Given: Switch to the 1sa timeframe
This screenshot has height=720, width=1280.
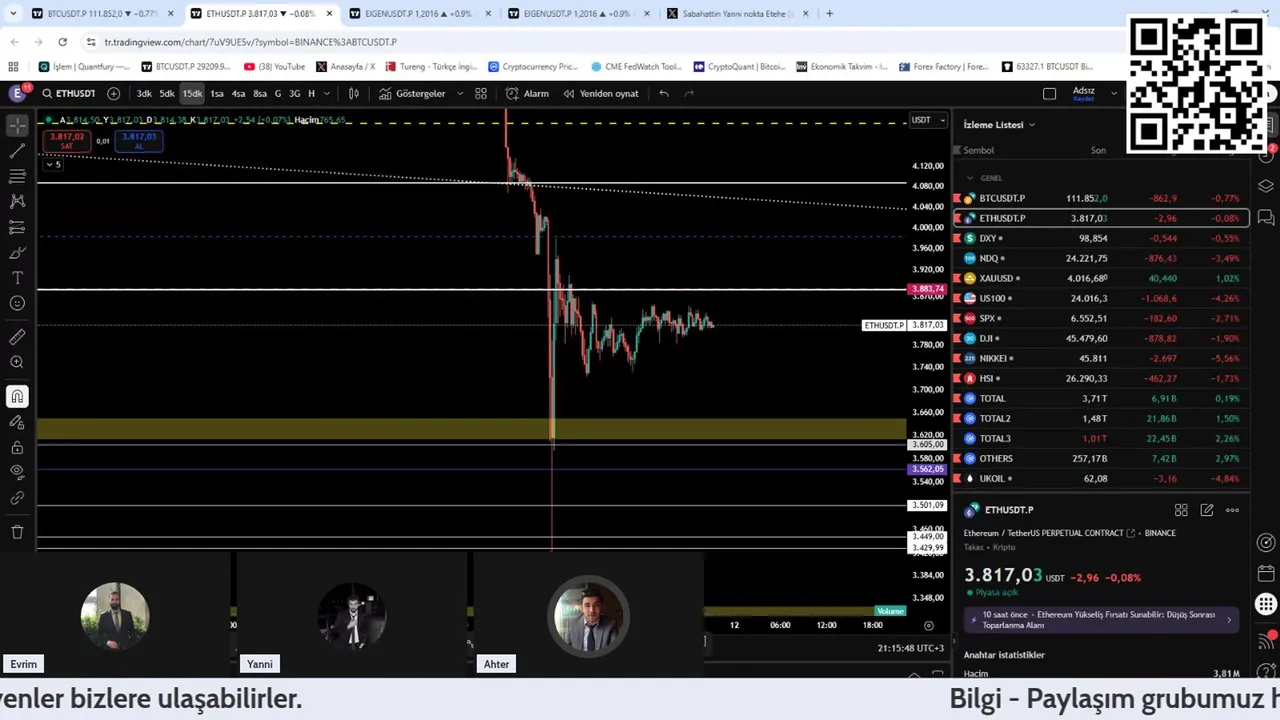Looking at the screenshot, I should tap(217, 93).
